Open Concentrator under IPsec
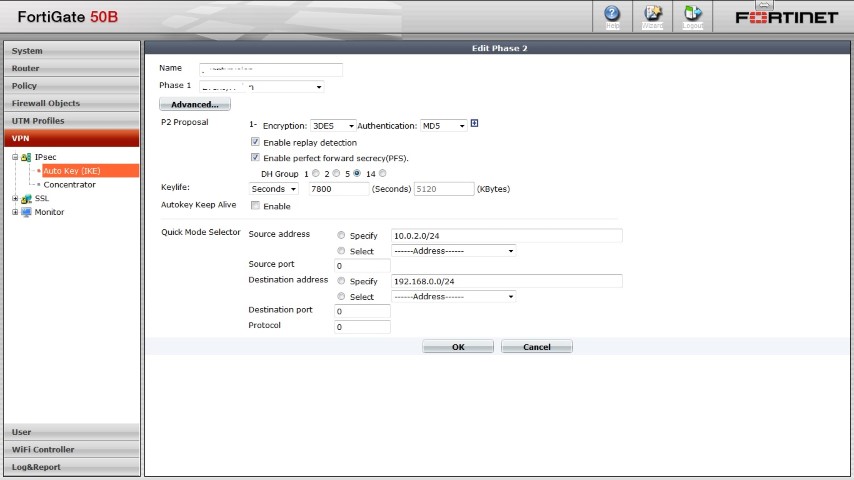 coord(69,185)
